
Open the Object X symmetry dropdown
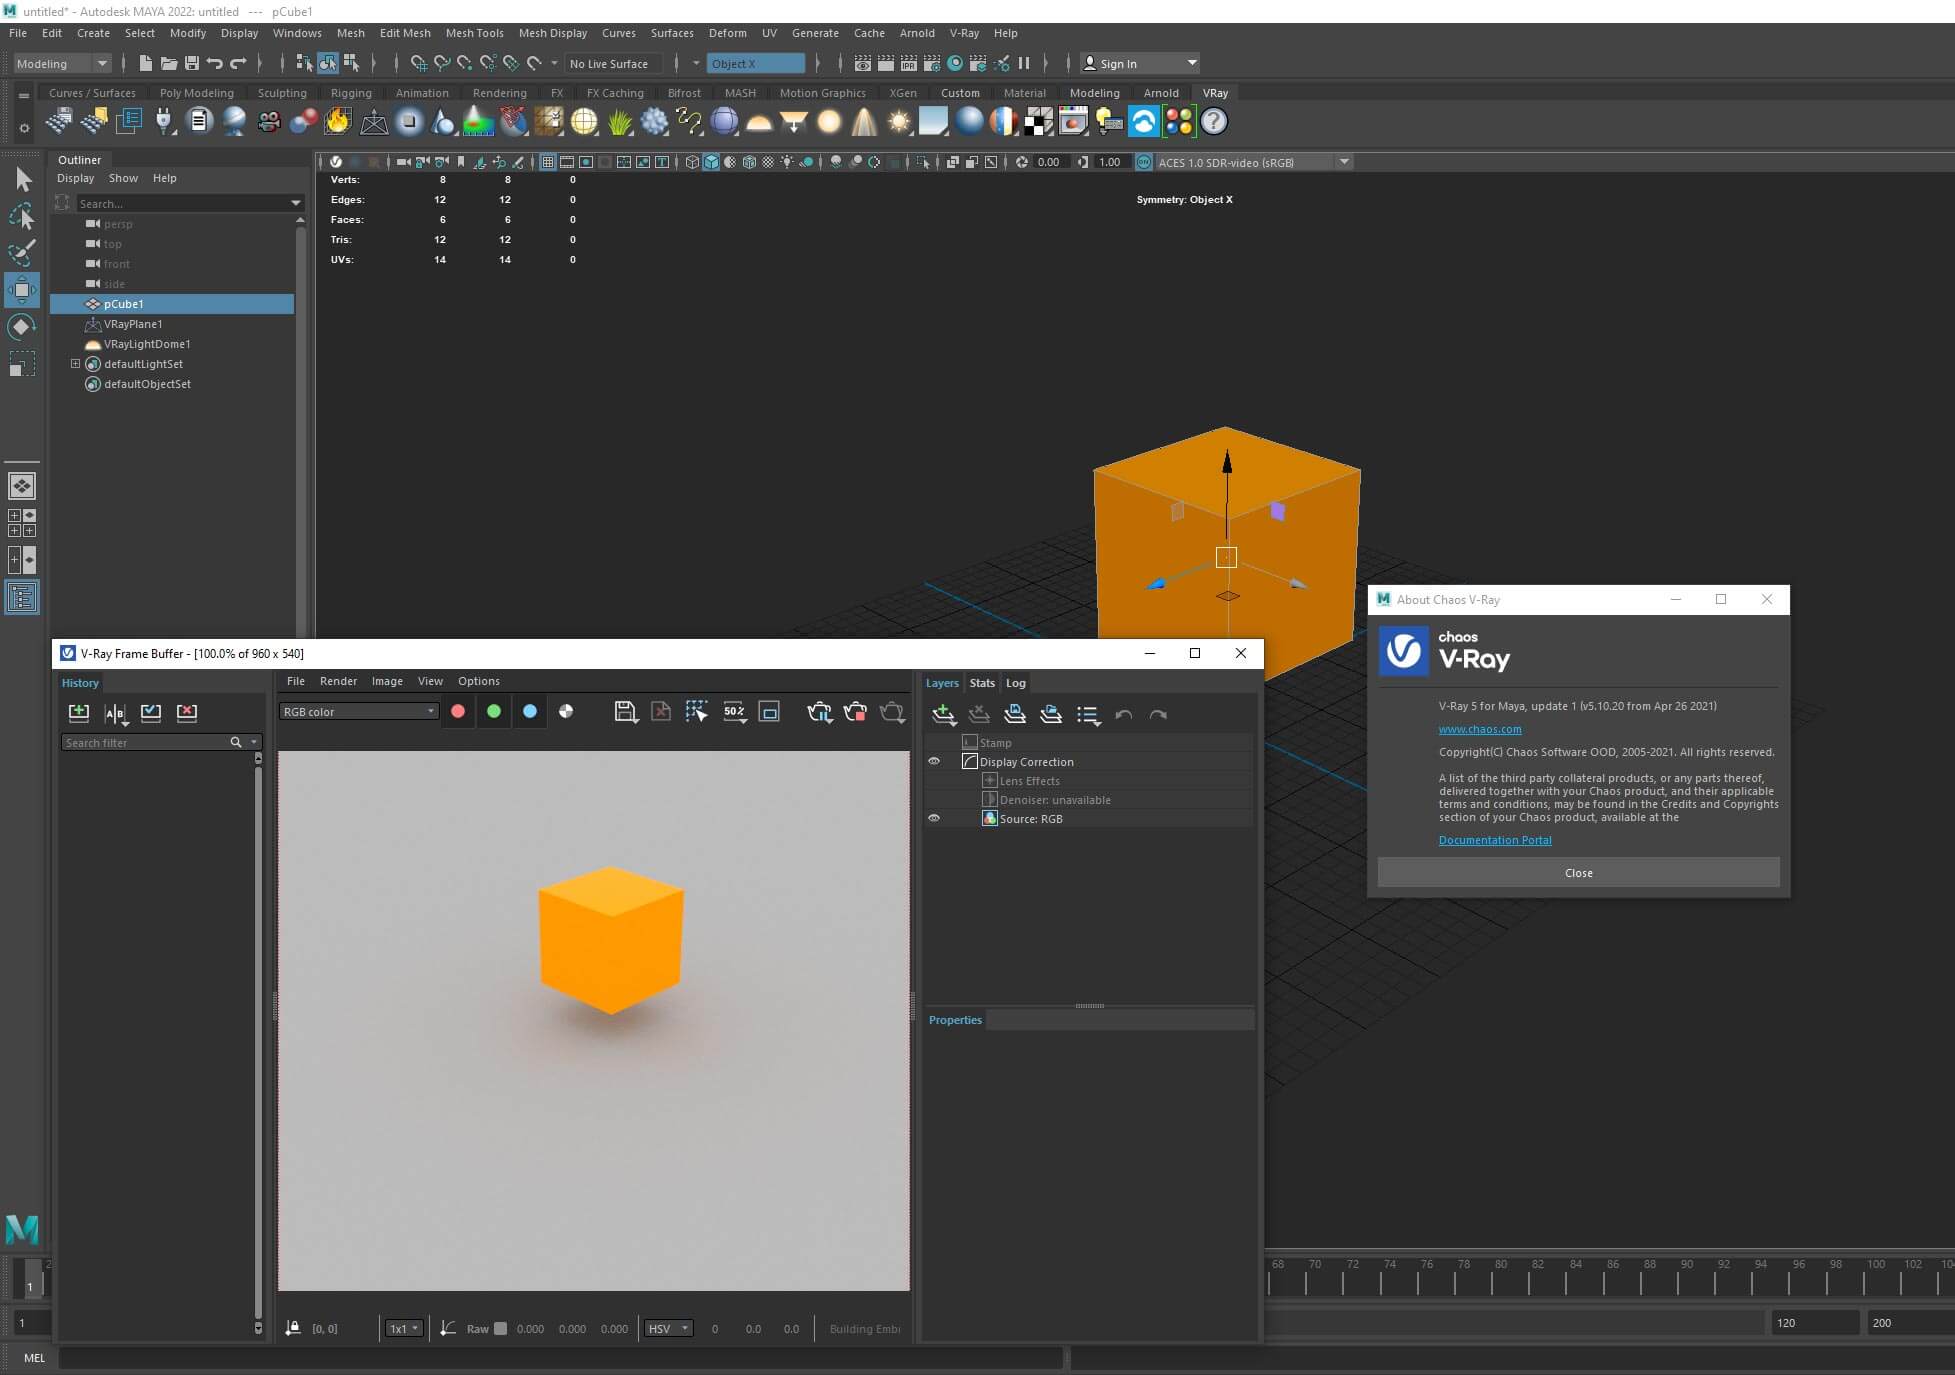tap(756, 63)
